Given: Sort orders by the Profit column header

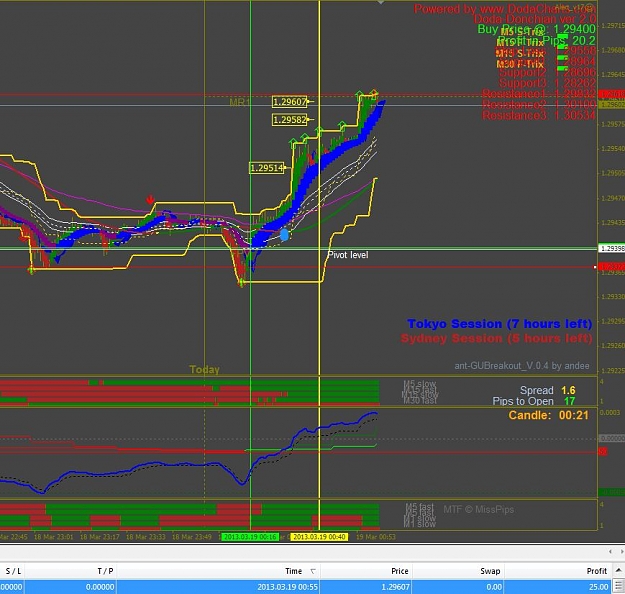Looking at the screenshot, I should point(597,571).
